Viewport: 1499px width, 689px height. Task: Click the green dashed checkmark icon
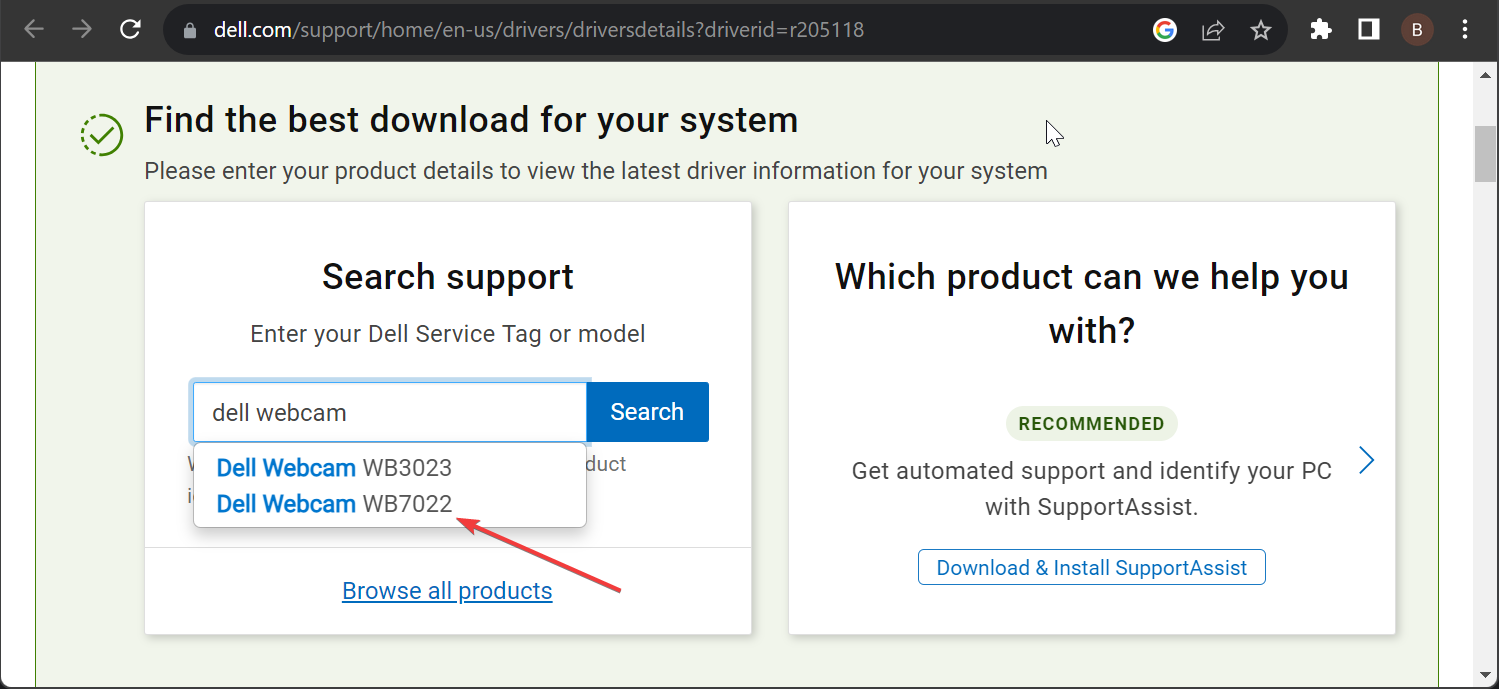tap(102, 135)
